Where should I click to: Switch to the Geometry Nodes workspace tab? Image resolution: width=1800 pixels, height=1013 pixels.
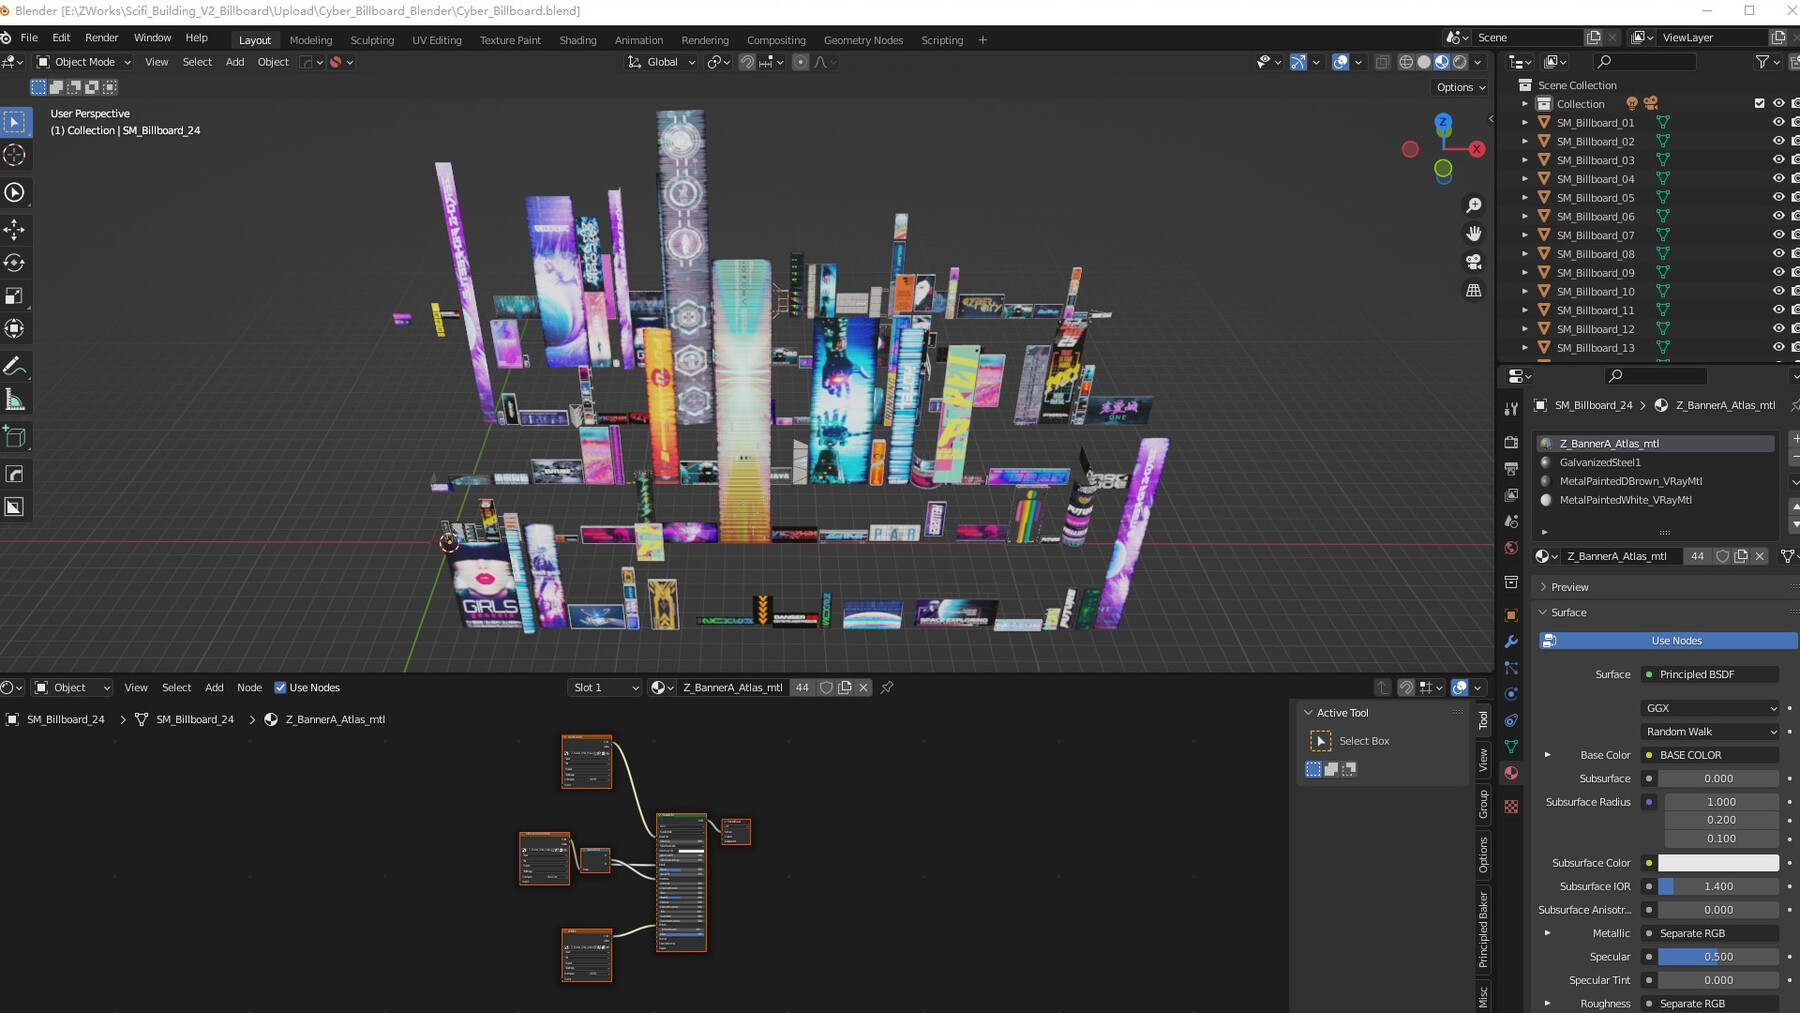[863, 40]
